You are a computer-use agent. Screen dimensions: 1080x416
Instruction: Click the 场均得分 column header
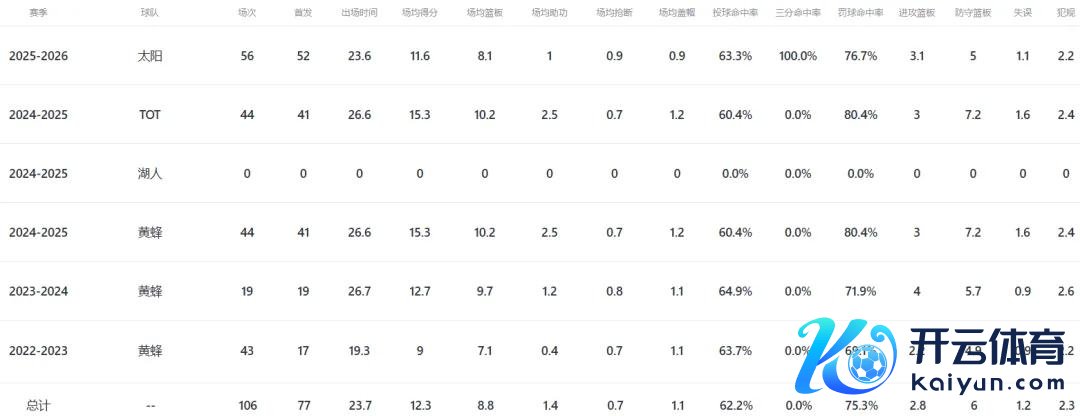coord(420,14)
